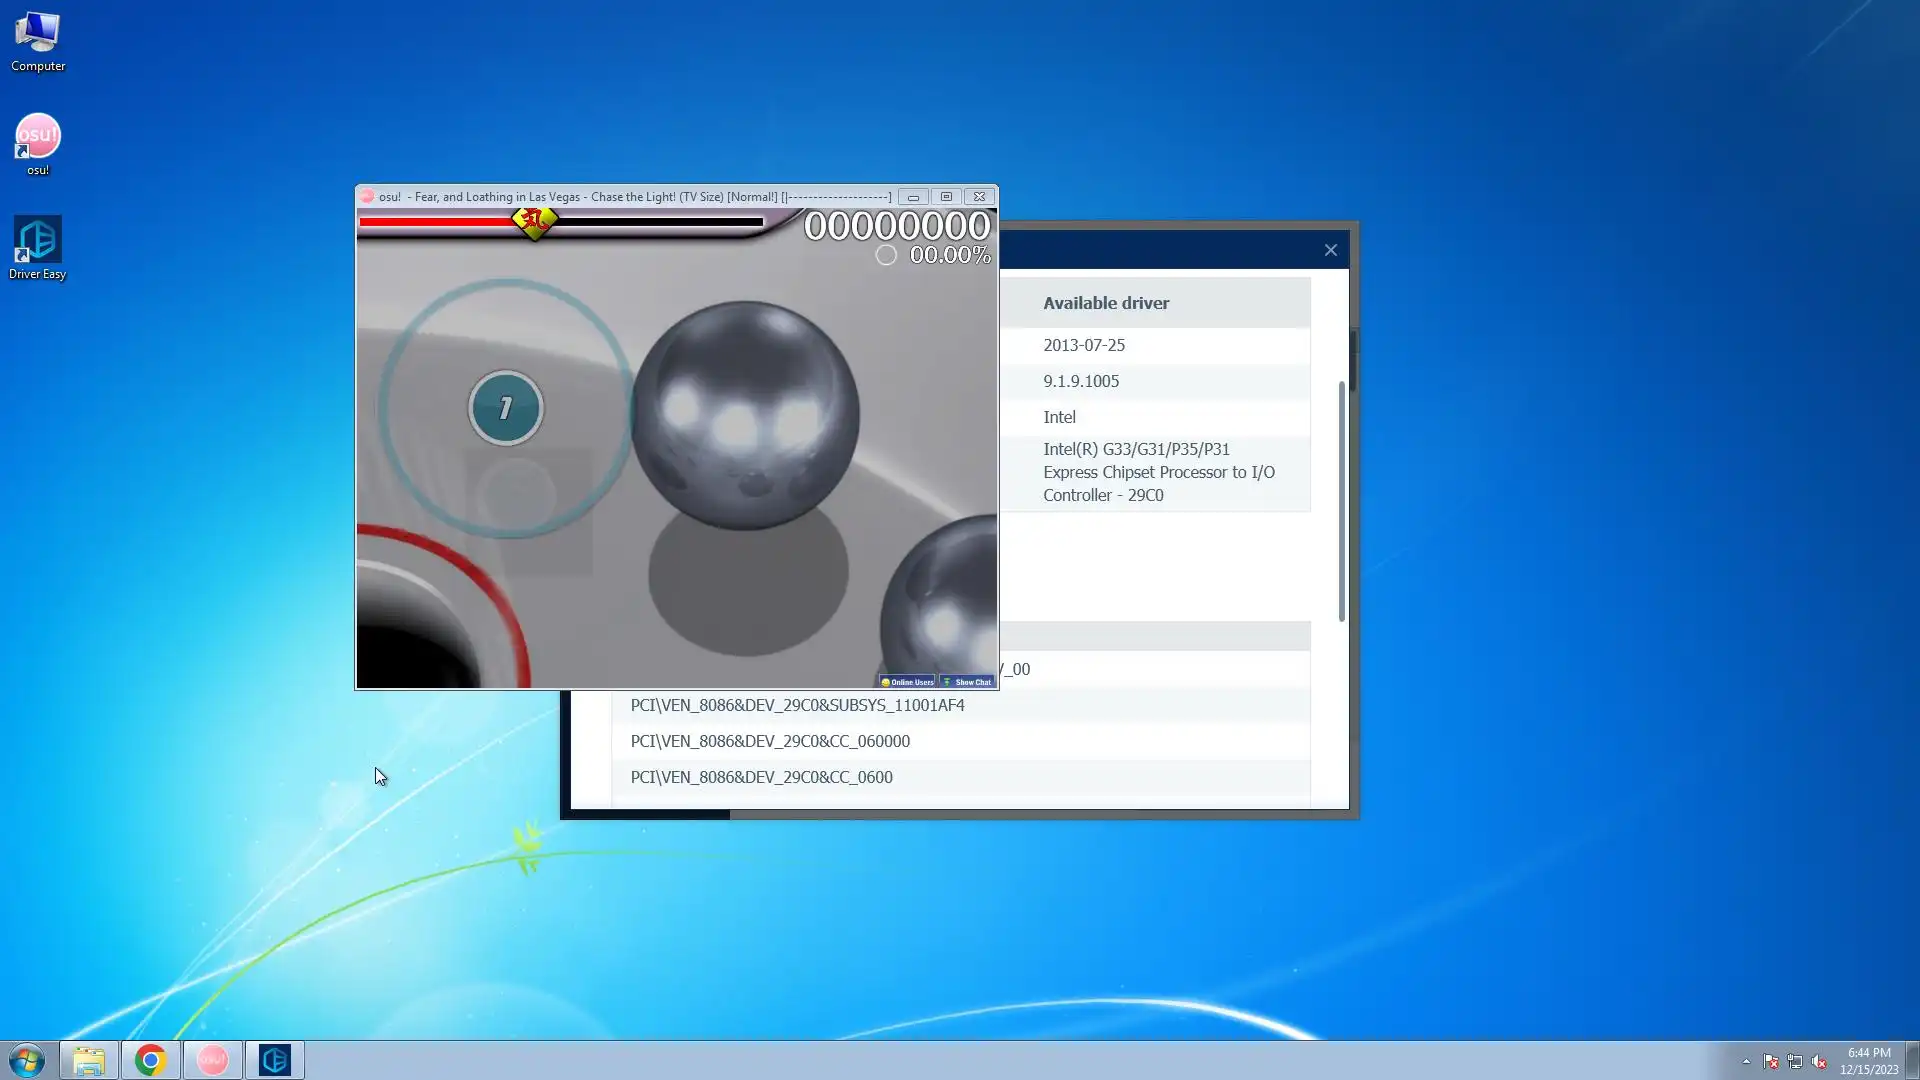Viewport: 1920px width, 1080px height.
Task: Click the osu! taskbar icon
Action: (212, 1060)
